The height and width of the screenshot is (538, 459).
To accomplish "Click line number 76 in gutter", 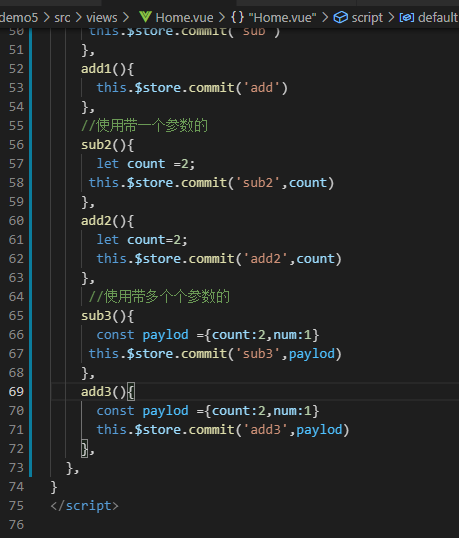I will pos(16,525).
